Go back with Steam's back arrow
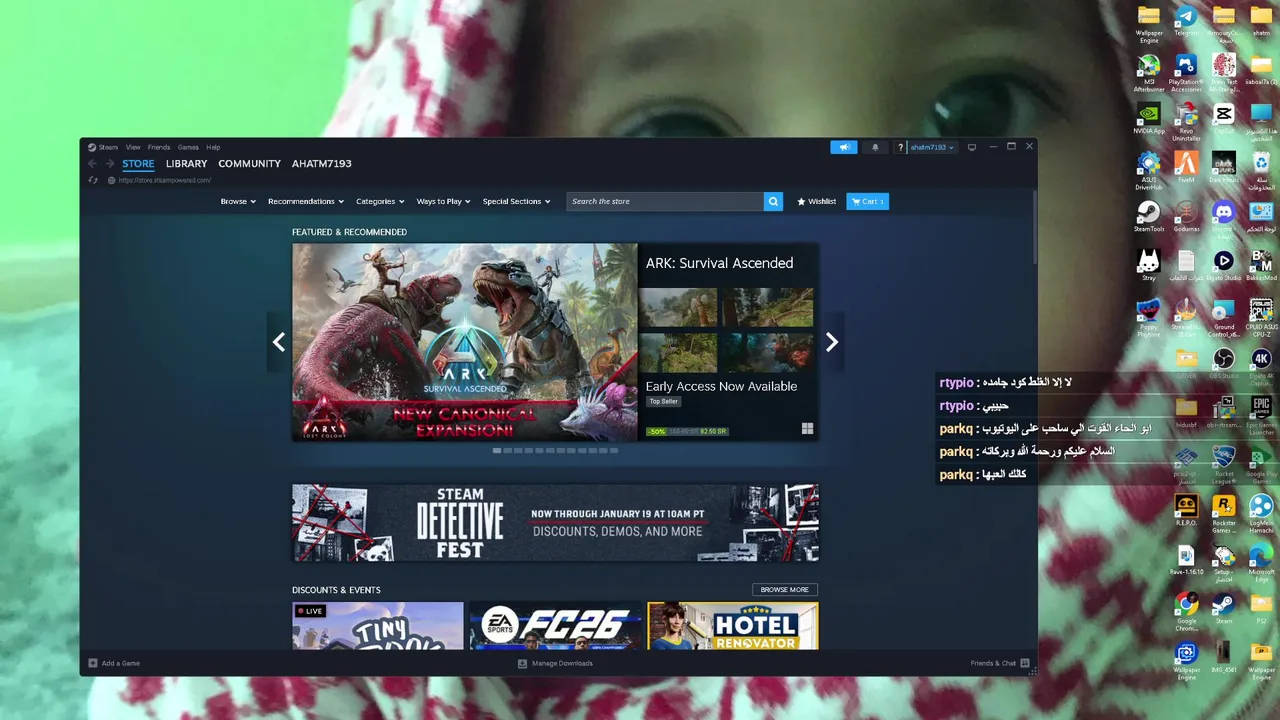This screenshot has width=1280, height=720. [92, 164]
